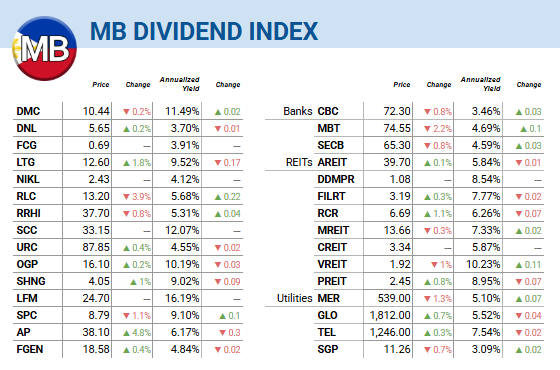Select DDMPR yield 8.54%
This screenshot has height=370, width=560.
[x=486, y=179]
